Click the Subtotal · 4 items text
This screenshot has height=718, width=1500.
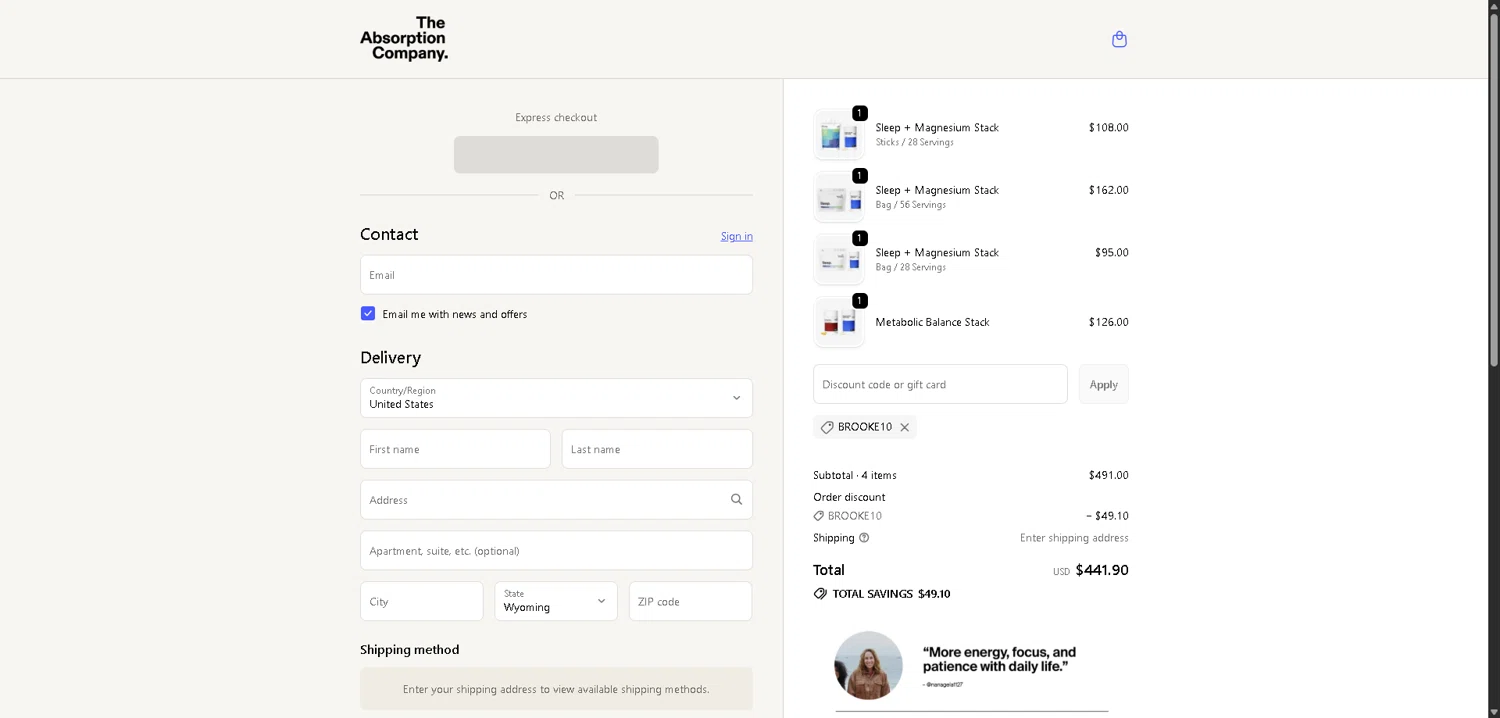855,475
